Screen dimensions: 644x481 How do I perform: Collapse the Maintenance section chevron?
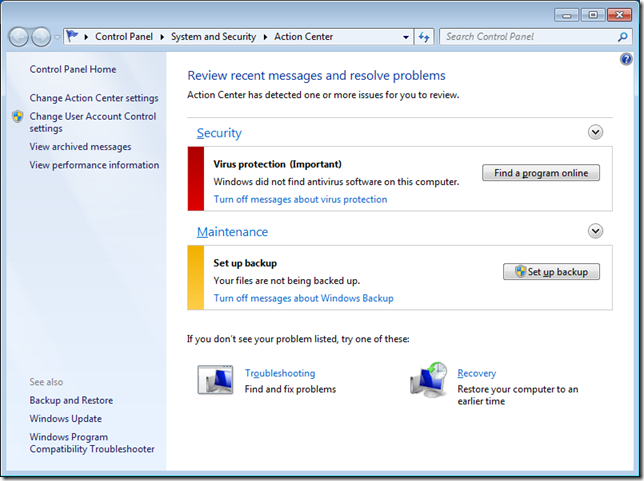(x=595, y=231)
